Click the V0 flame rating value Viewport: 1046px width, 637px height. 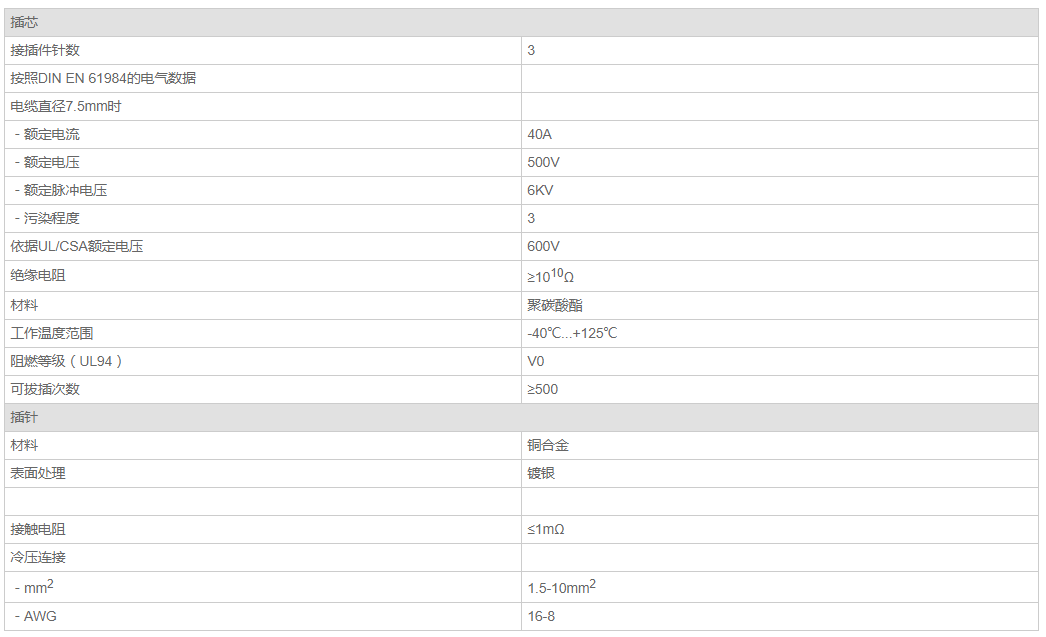[536, 361]
